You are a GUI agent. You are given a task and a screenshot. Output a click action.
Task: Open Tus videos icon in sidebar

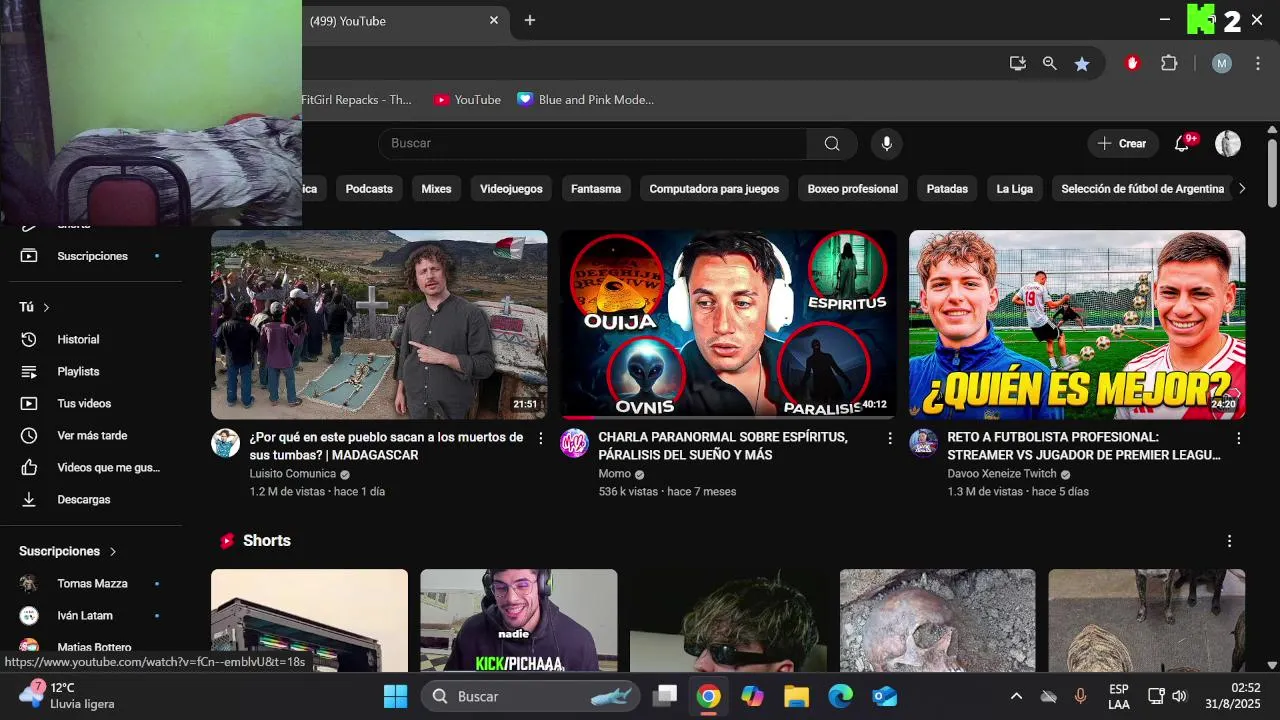coord(29,403)
